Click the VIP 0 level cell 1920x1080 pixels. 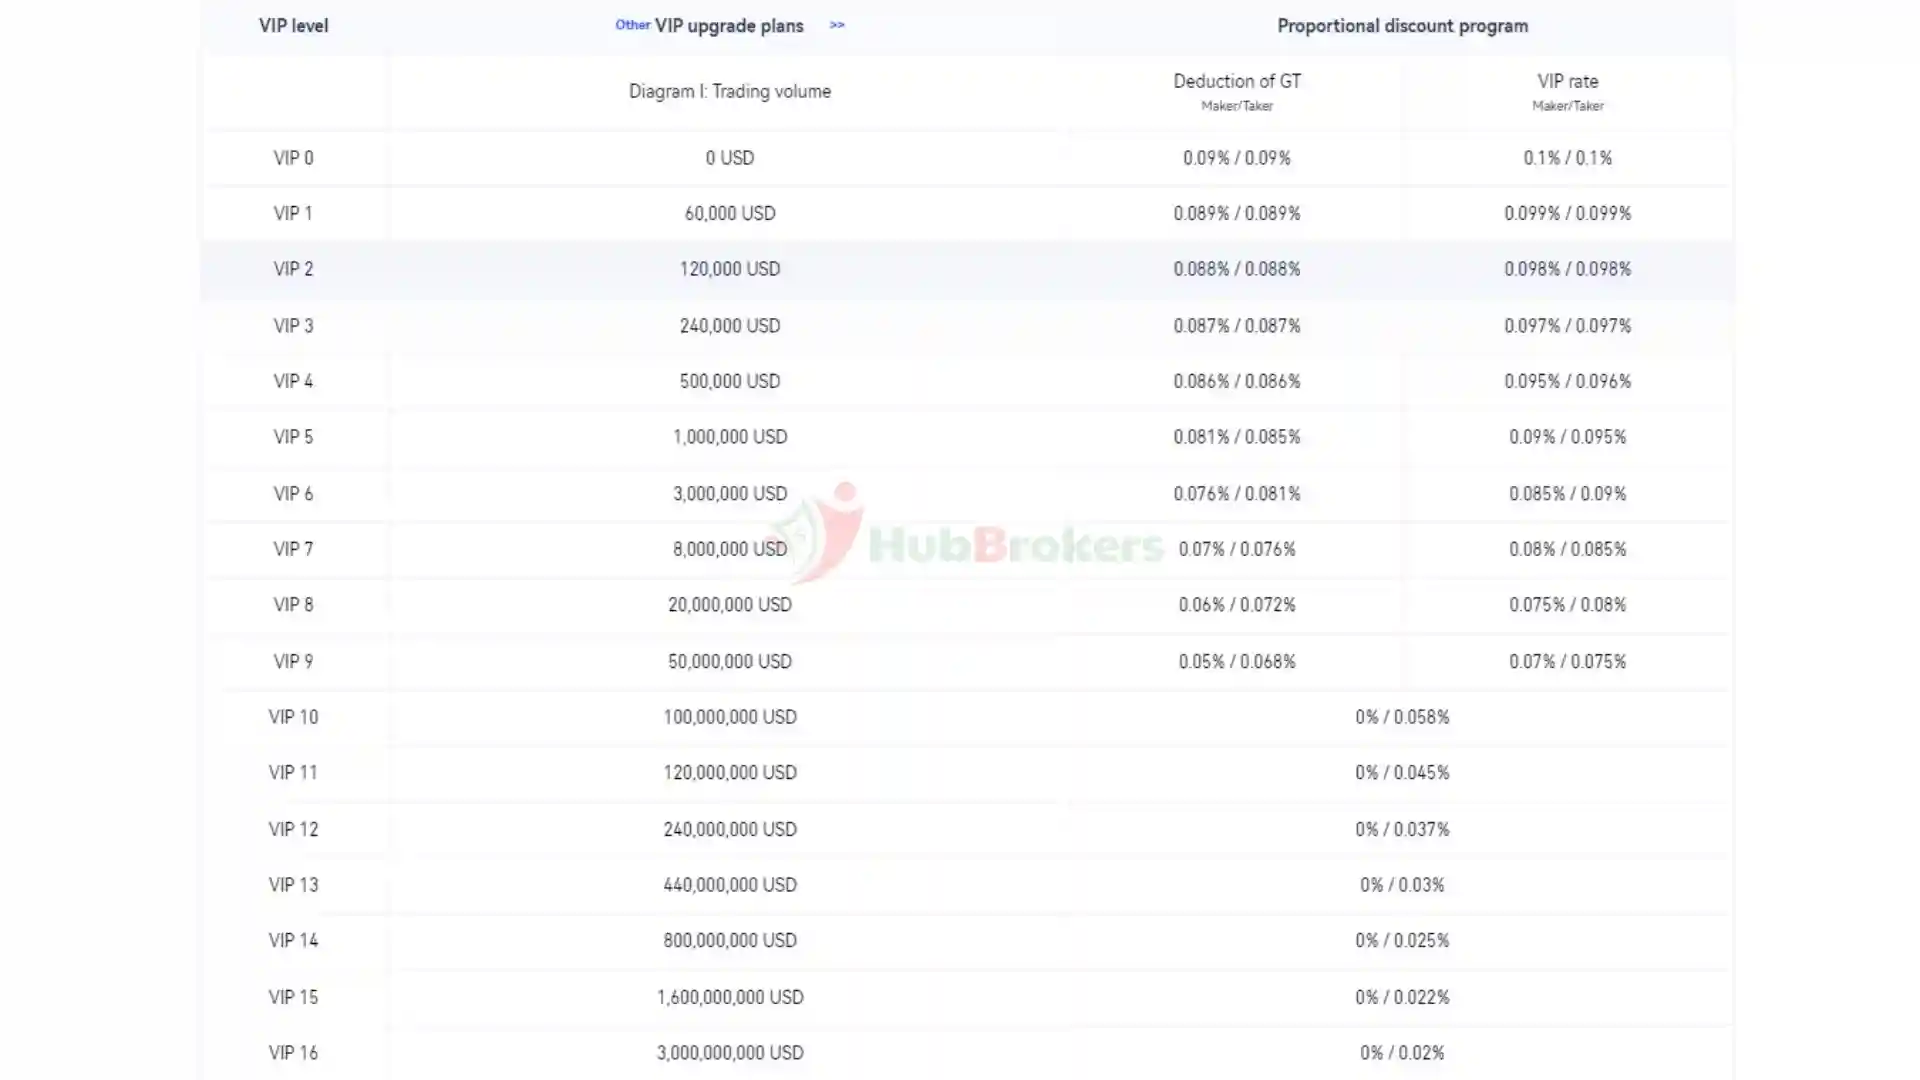point(293,158)
